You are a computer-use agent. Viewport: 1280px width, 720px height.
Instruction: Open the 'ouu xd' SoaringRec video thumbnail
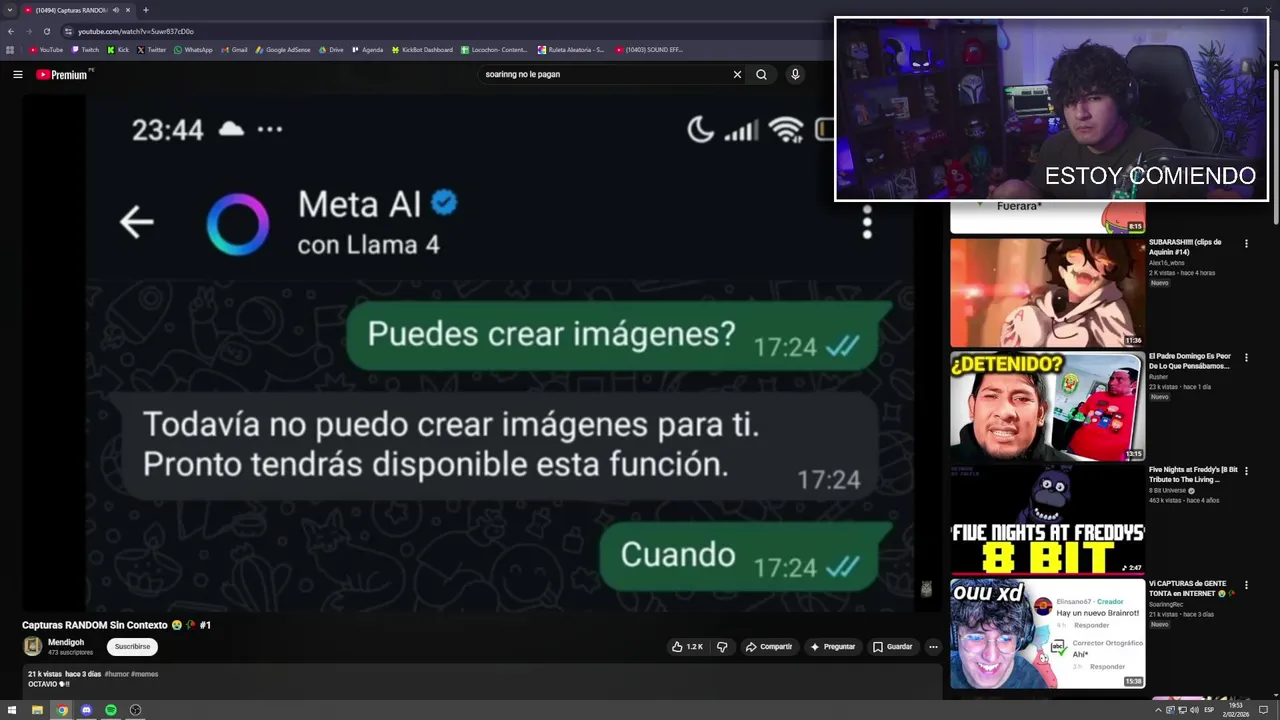[1047, 634]
